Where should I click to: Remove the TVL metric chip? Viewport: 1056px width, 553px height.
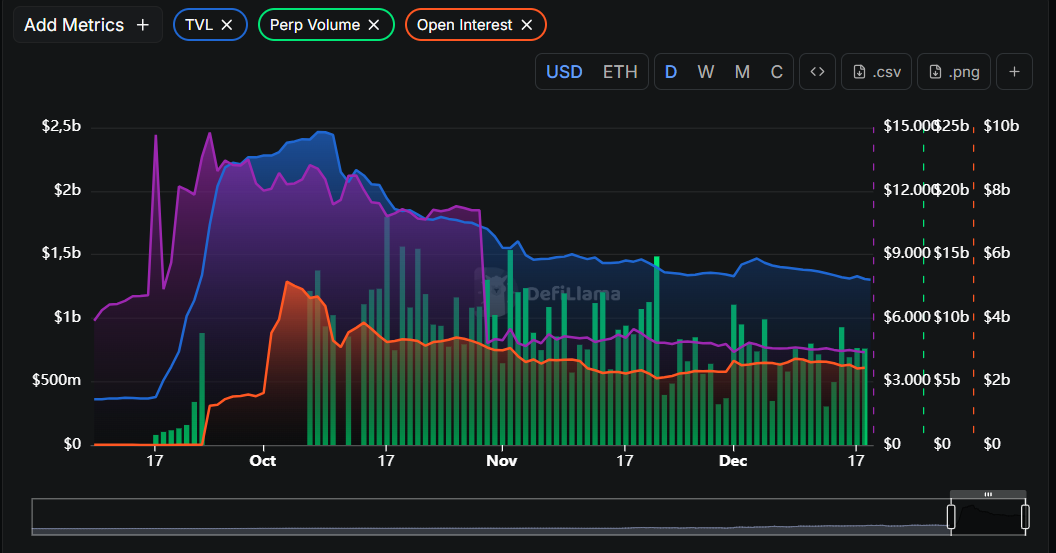pyautogui.click(x=227, y=25)
